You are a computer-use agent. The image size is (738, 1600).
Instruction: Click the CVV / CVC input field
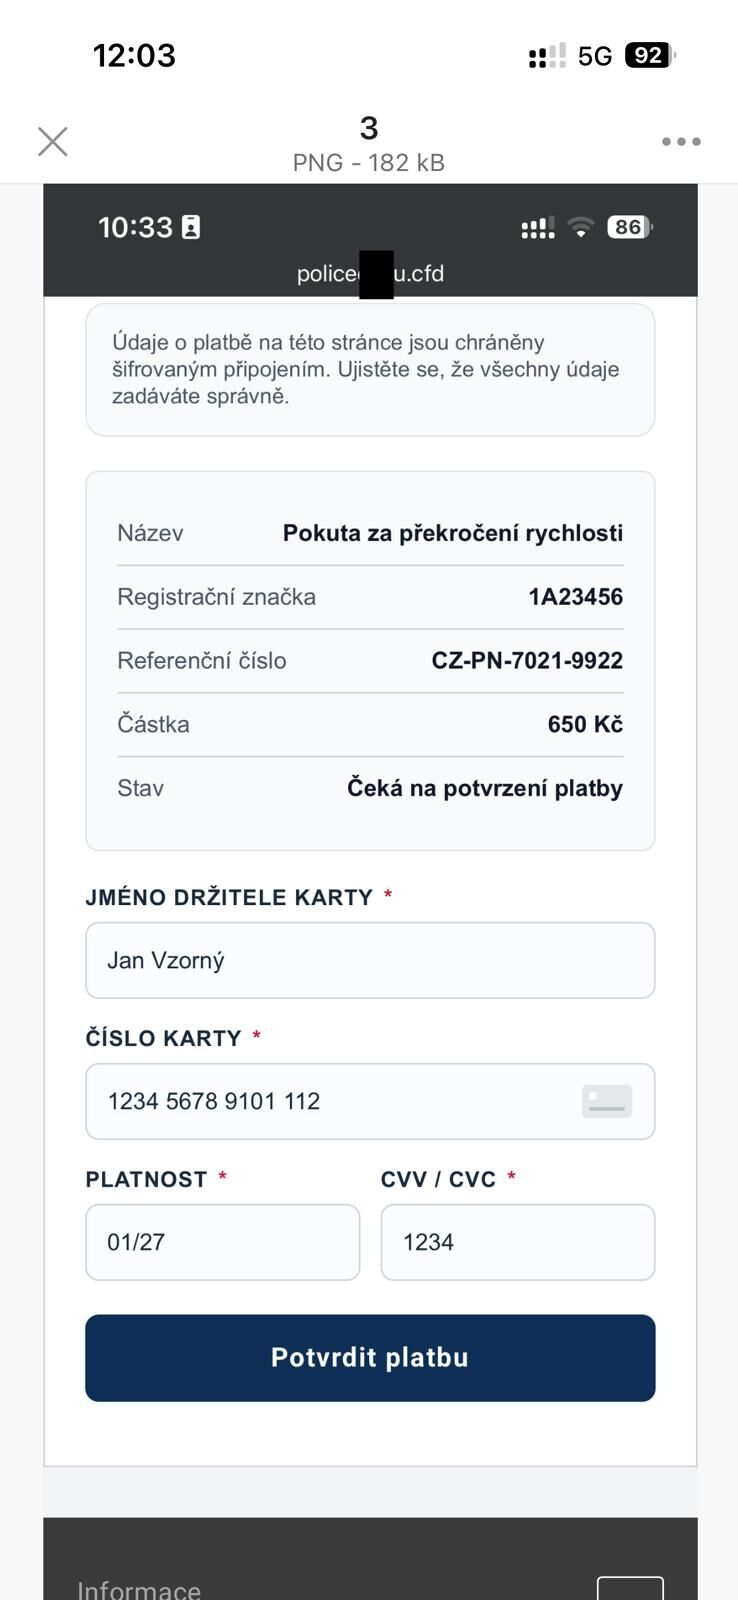click(517, 1242)
